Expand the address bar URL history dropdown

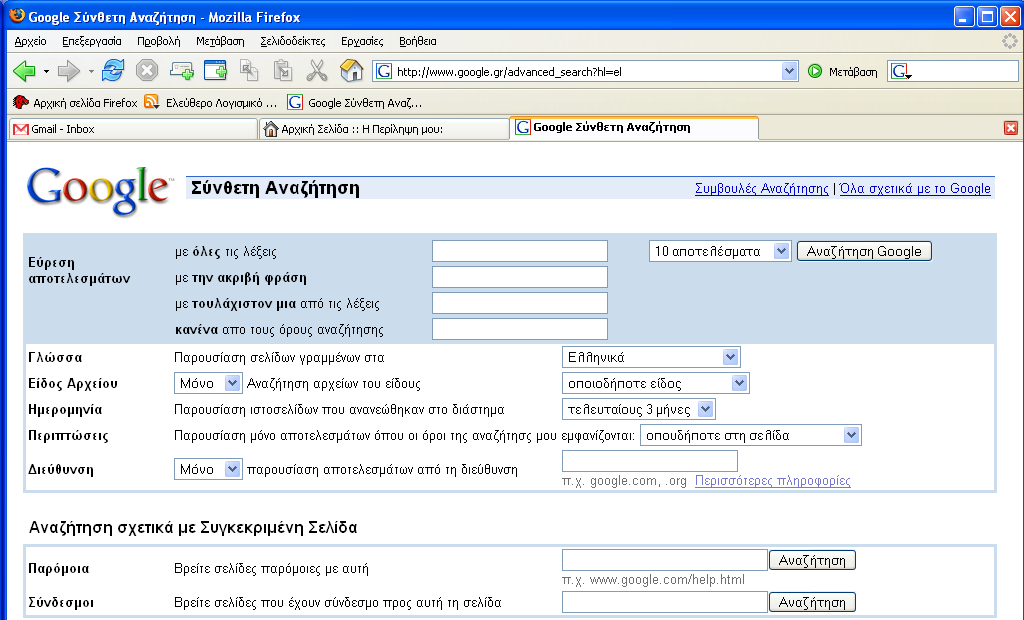click(x=789, y=71)
